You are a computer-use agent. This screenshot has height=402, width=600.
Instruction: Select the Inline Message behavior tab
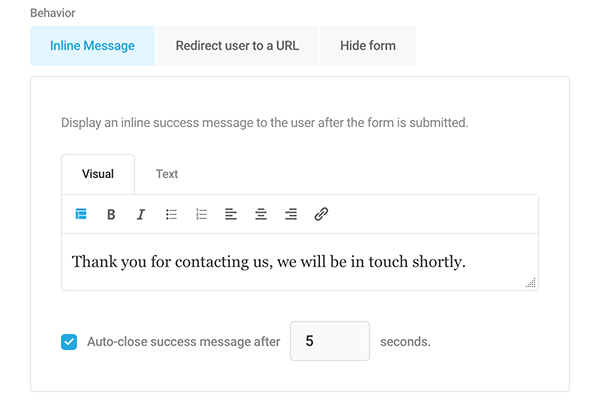point(92,46)
